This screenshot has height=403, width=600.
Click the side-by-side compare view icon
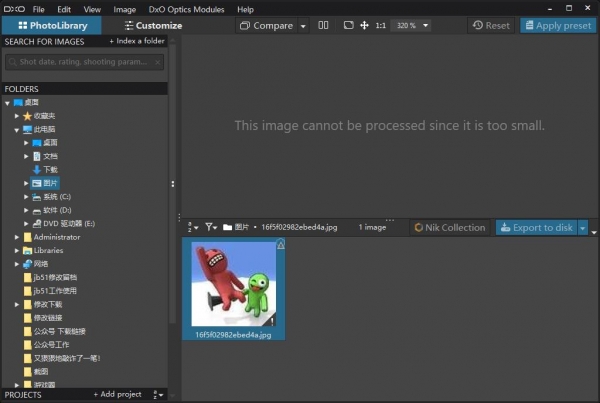coord(323,25)
